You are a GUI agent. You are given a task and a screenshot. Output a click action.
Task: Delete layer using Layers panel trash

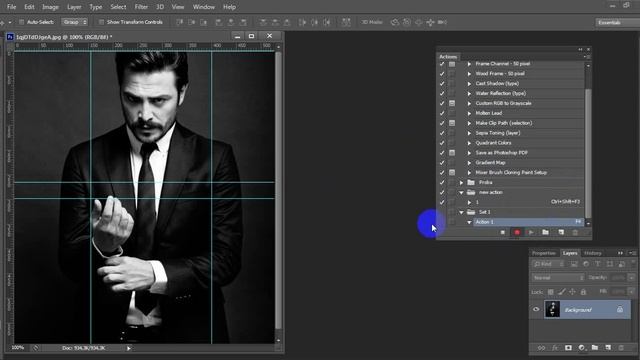[x=621, y=348]
